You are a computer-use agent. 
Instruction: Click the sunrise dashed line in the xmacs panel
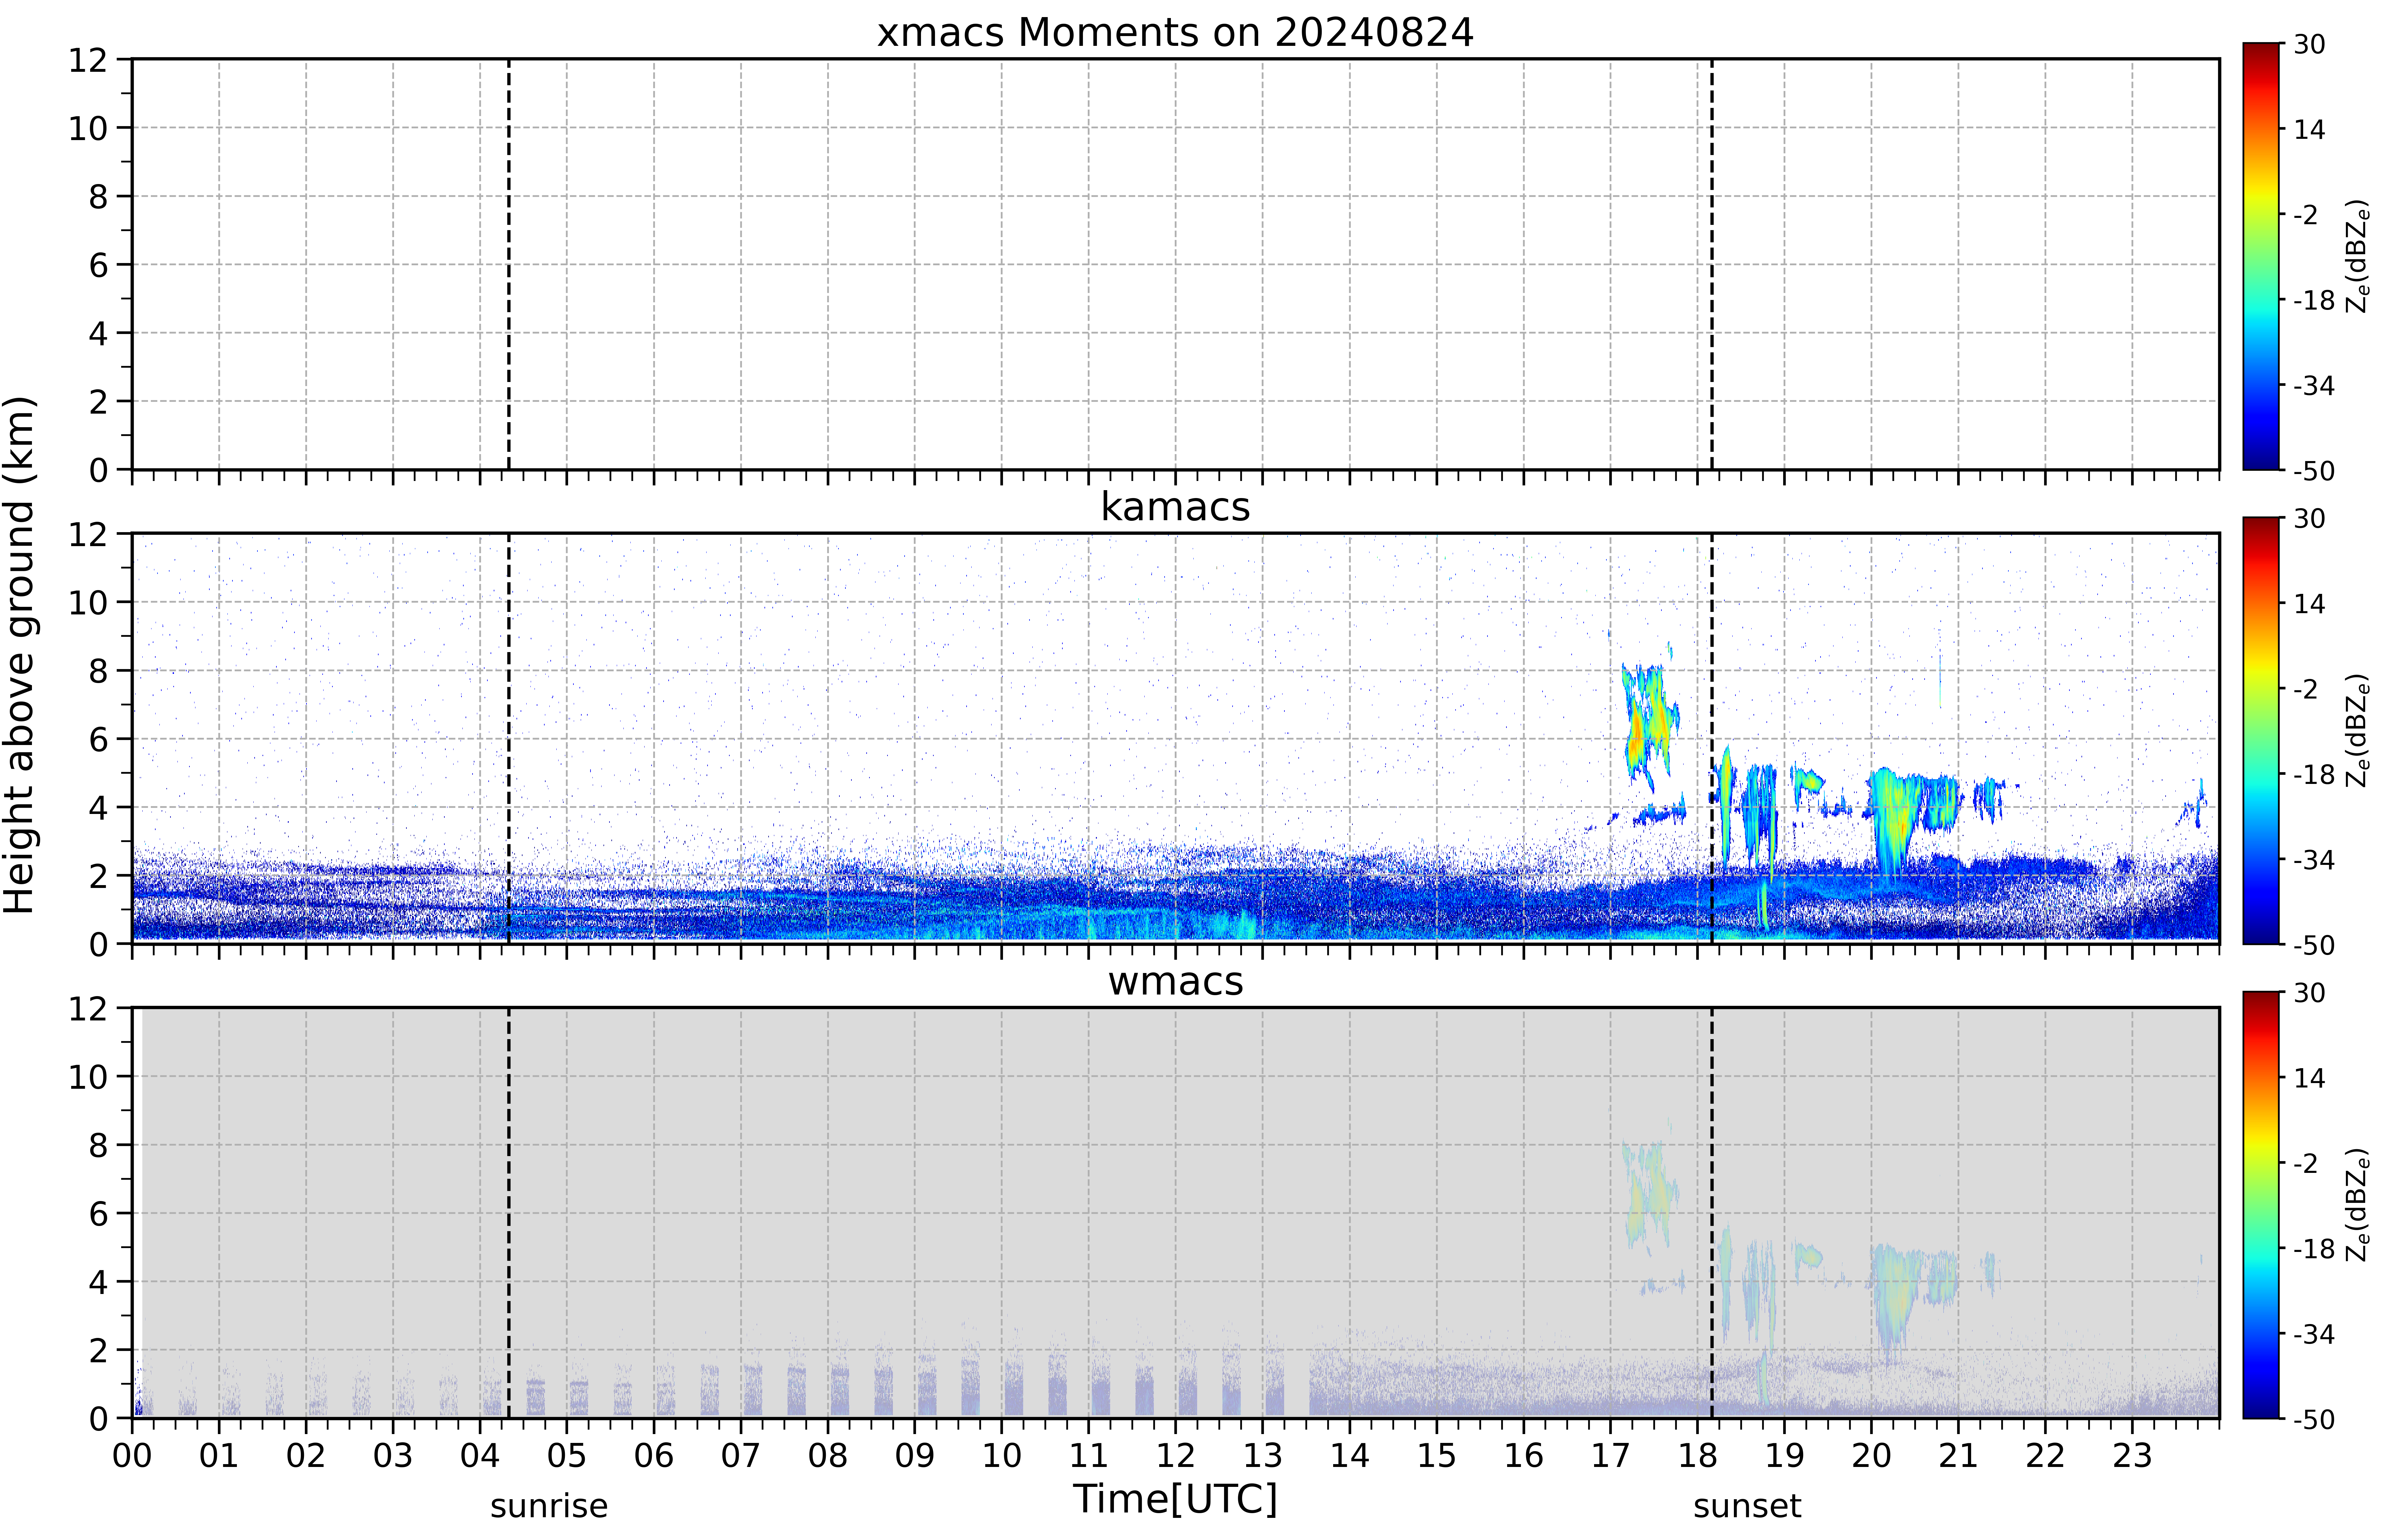pyautogui.click(x=509, y=264)
